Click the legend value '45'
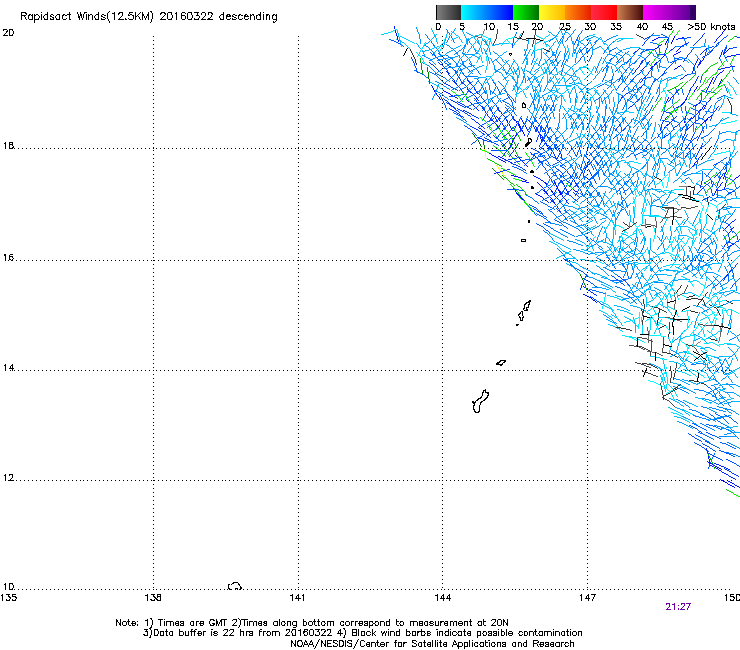 [x=667, y=27]
